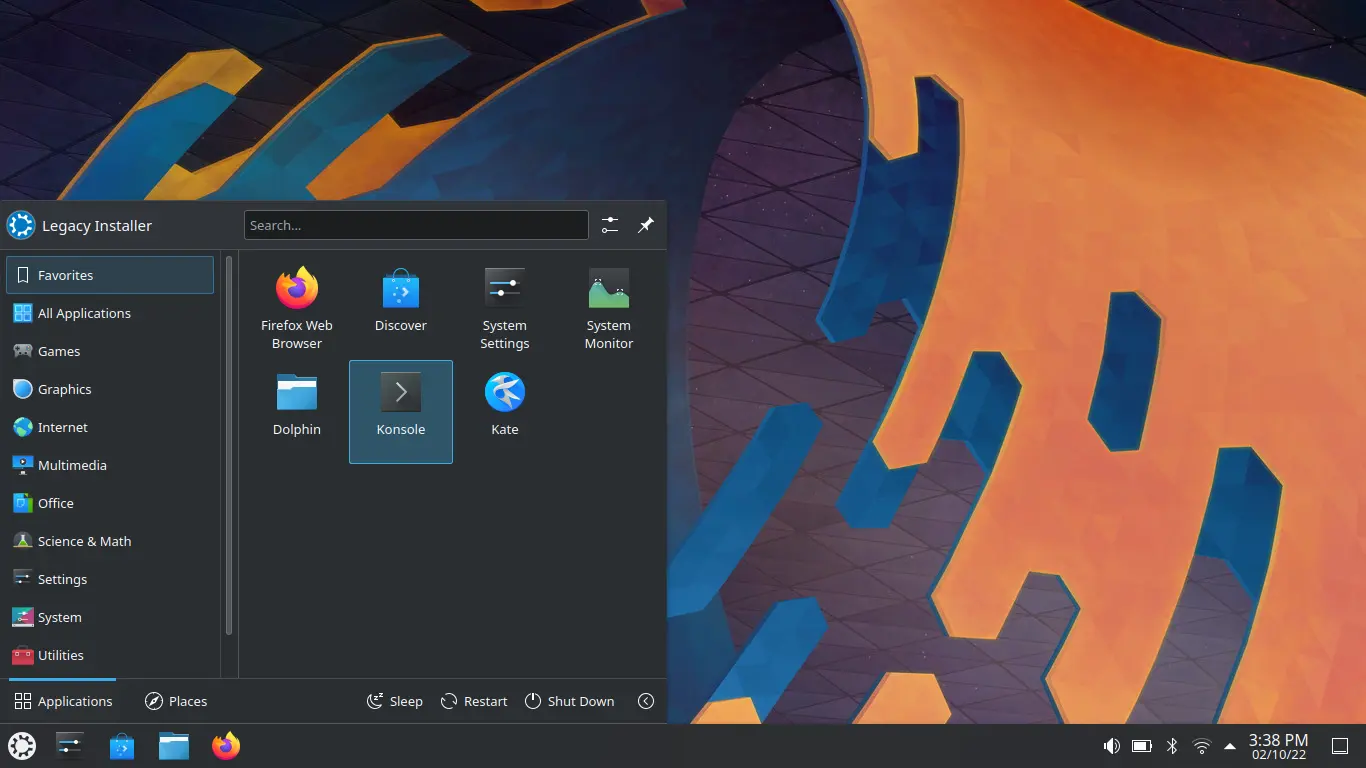Expand more power options arrow
Image resolution: width=1366 pixels, height=768 pixels.
point(646,701)
